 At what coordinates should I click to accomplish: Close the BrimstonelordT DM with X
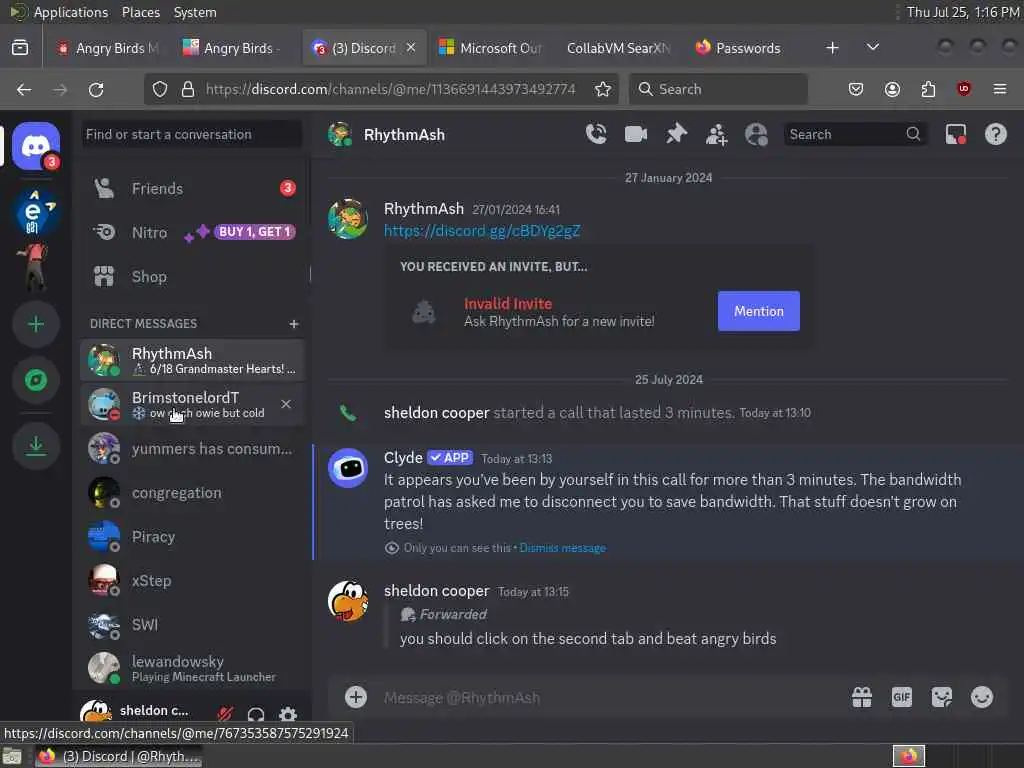click(286, 404)
